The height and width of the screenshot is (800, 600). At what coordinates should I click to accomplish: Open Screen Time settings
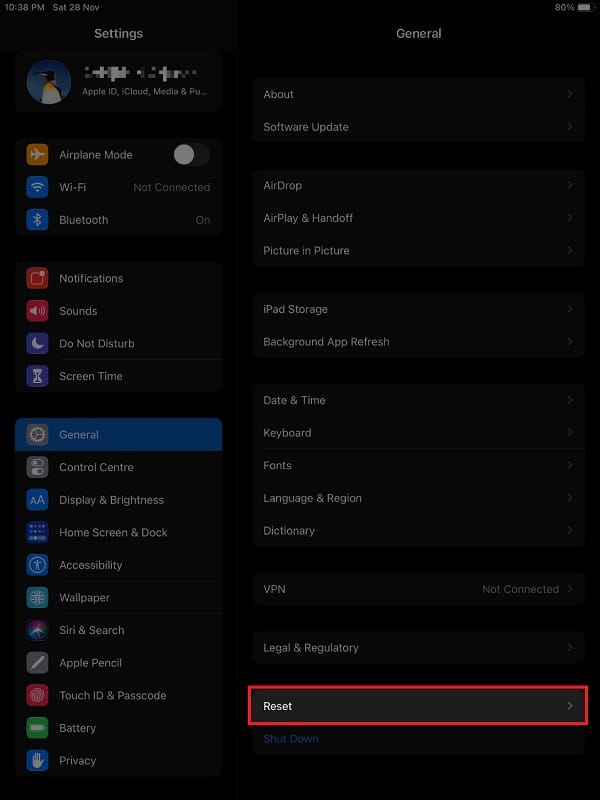tap(118, 376)
